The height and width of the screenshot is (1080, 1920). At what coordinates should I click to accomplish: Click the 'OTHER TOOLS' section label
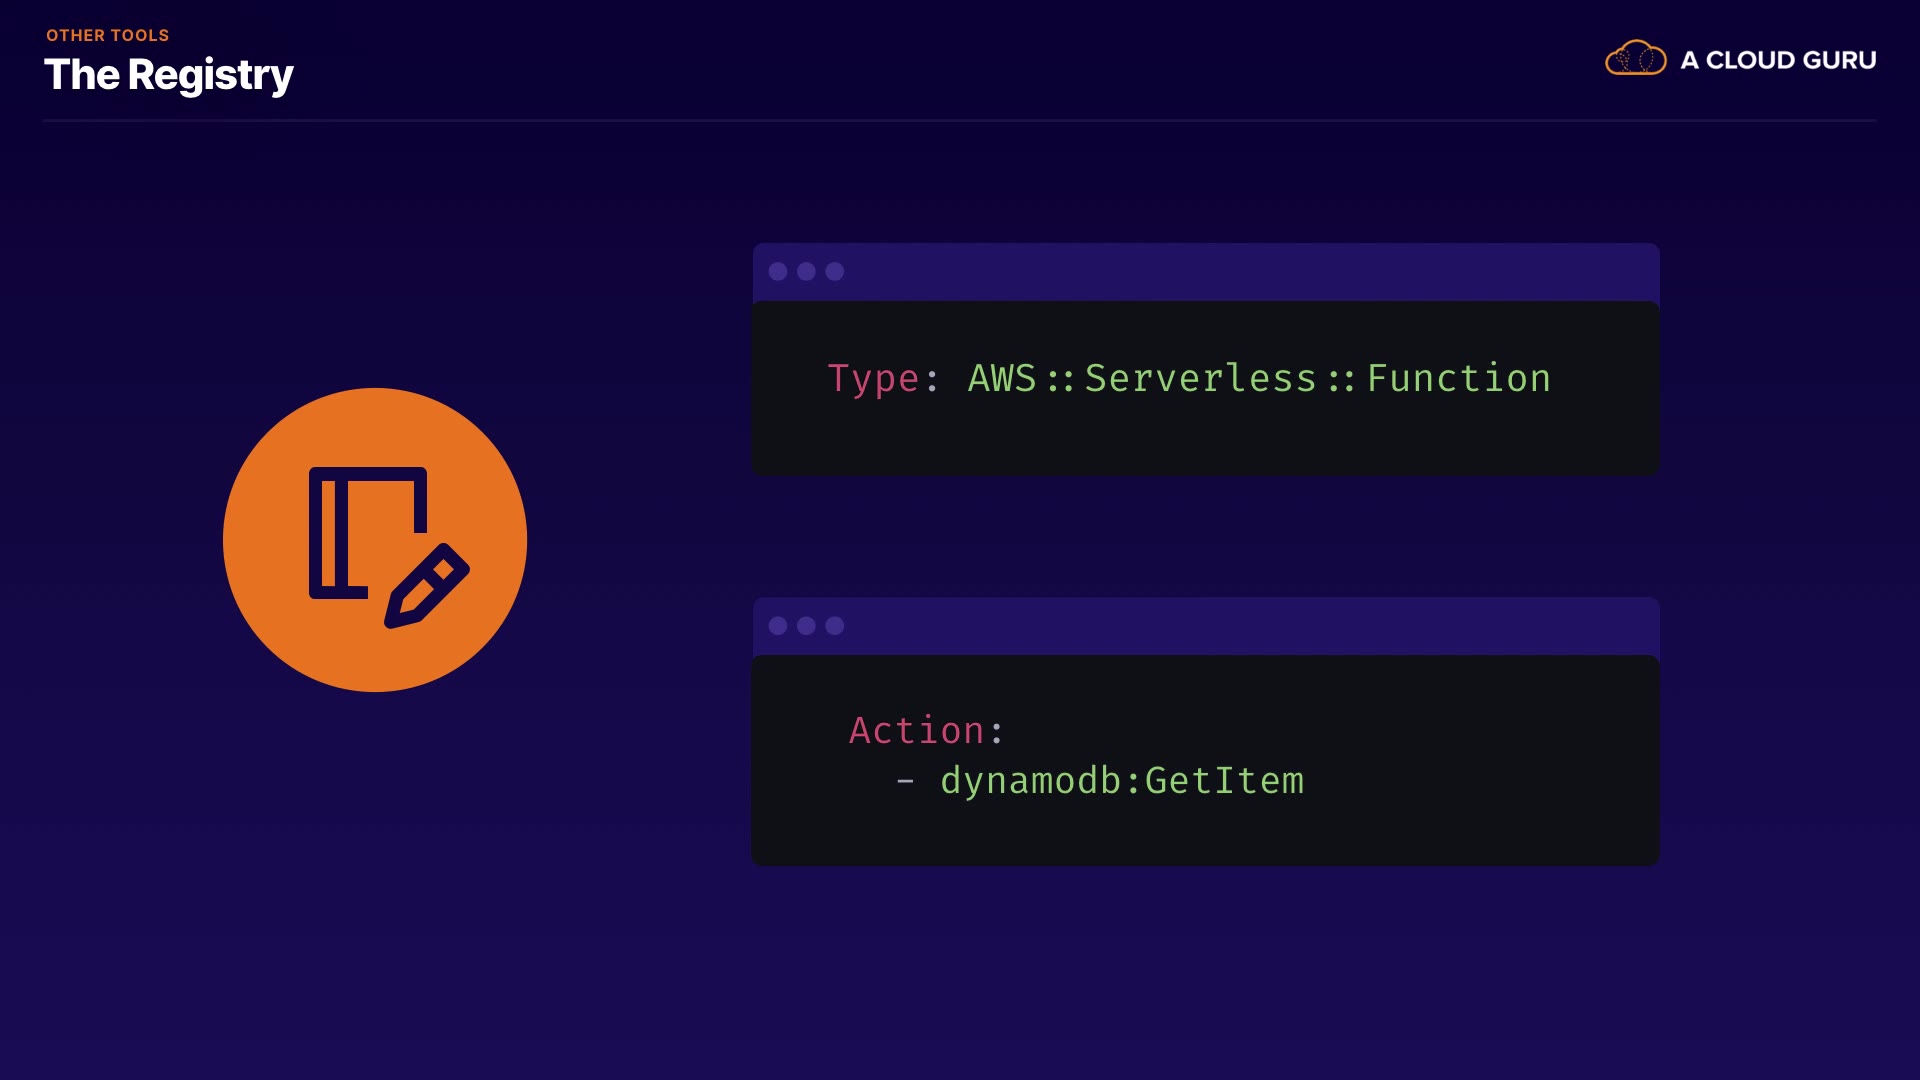click(107, 35)
